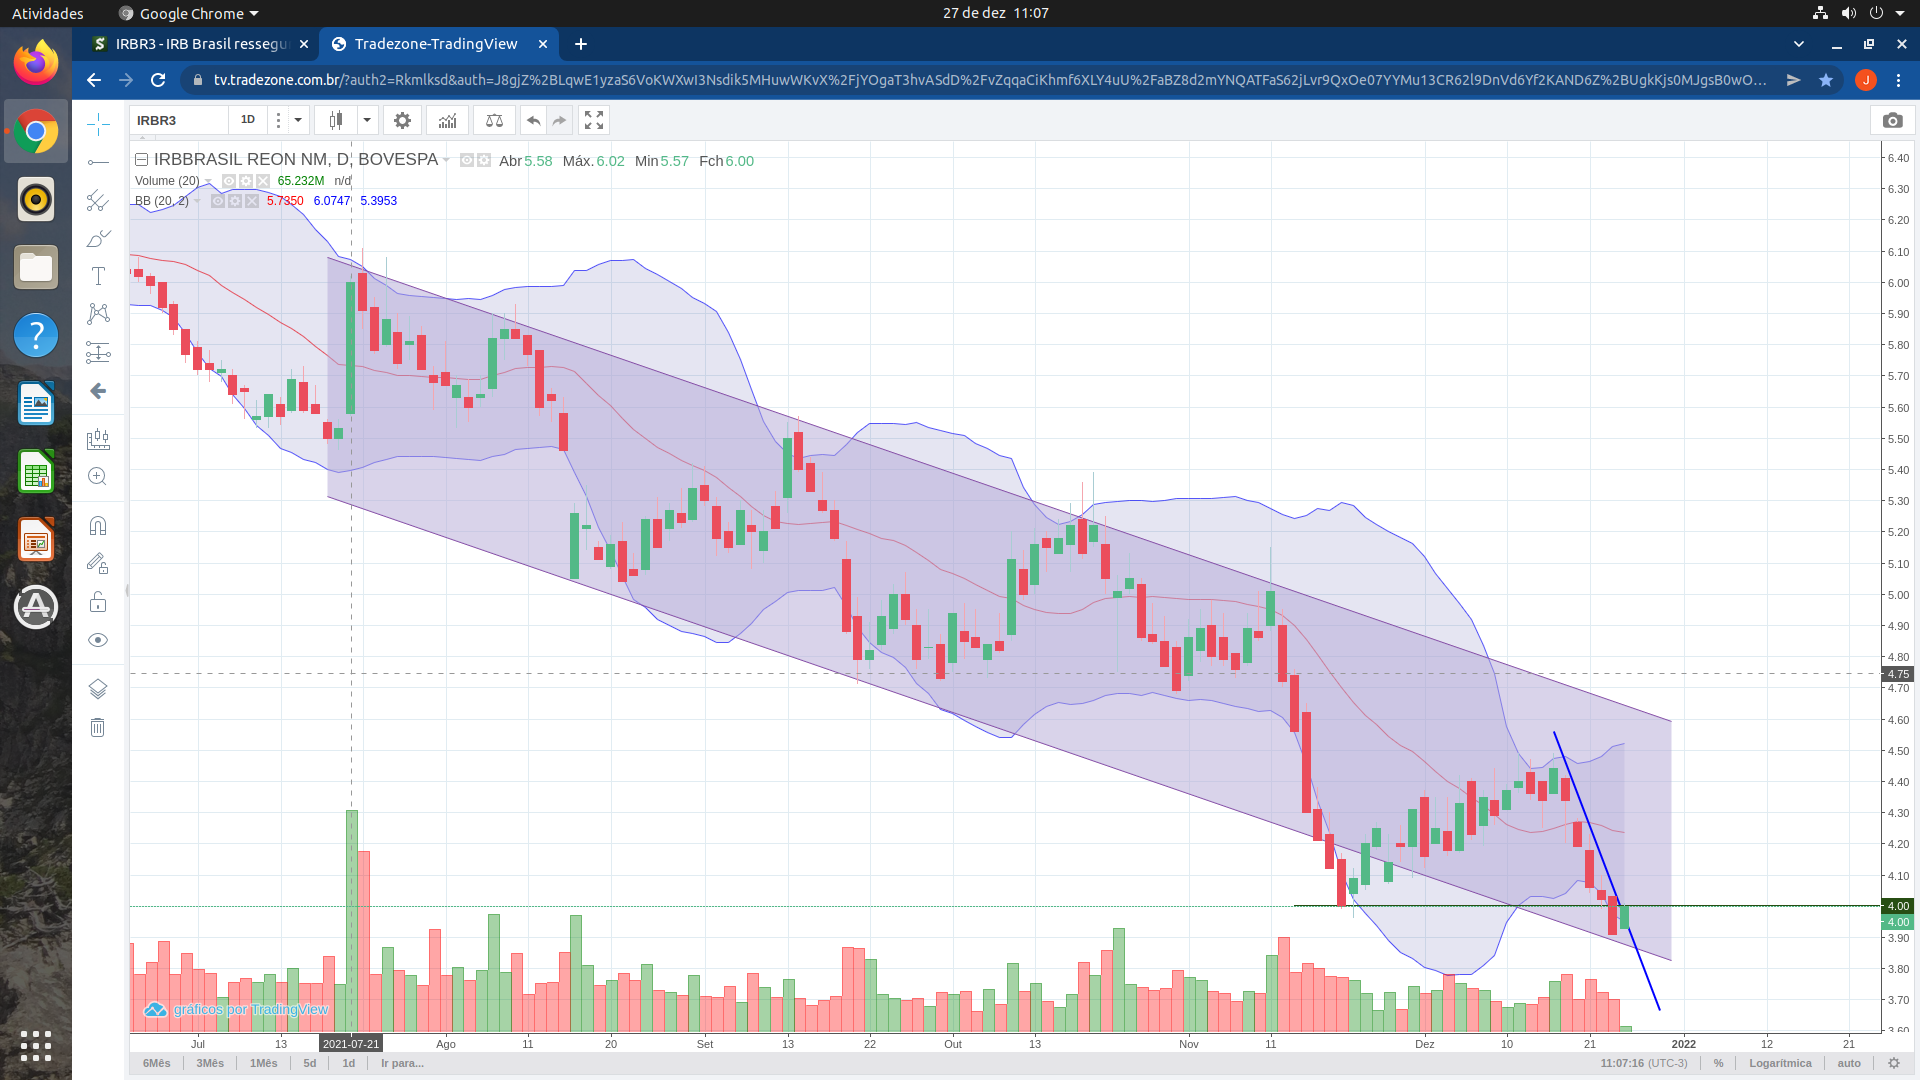Open the Atividades overview
This screenshot has width=1920, height=1080.
47,13
